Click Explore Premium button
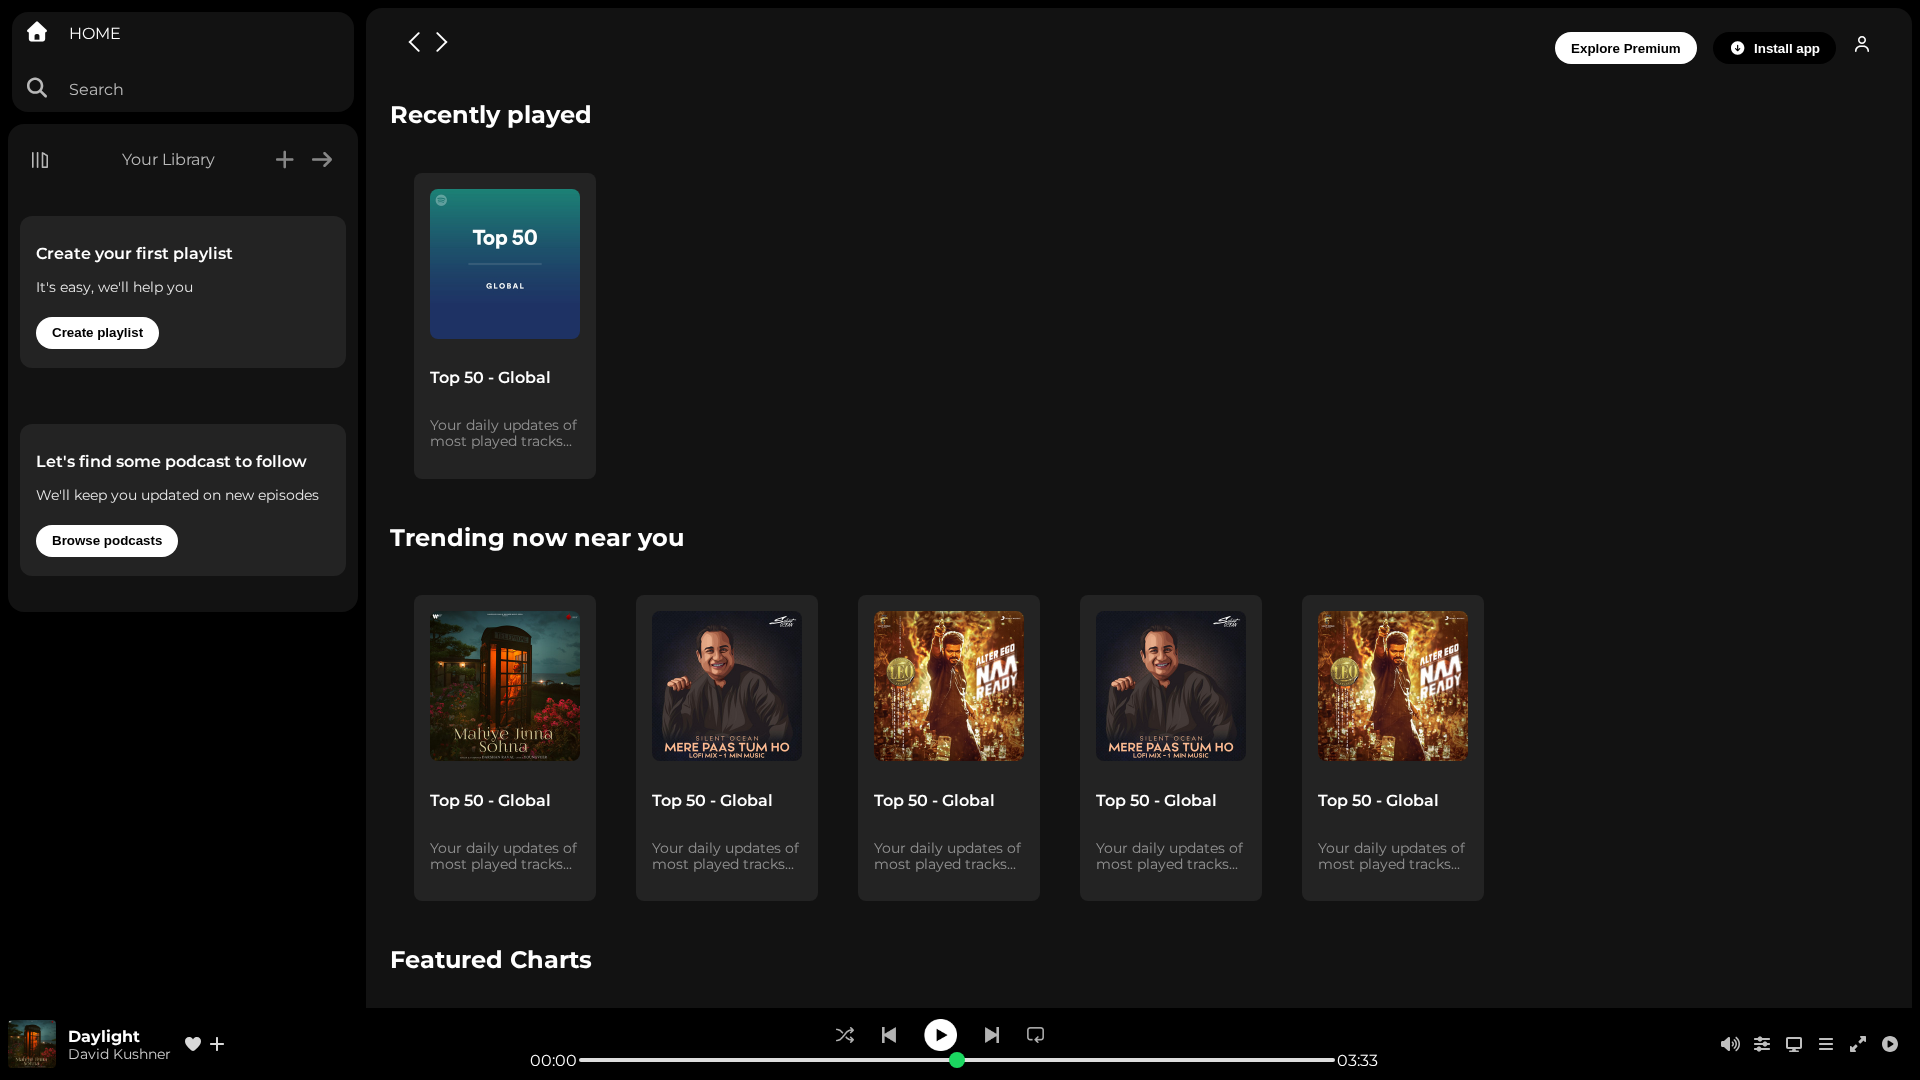This screenshot has height=1080, width=1920. (1625, 48)
